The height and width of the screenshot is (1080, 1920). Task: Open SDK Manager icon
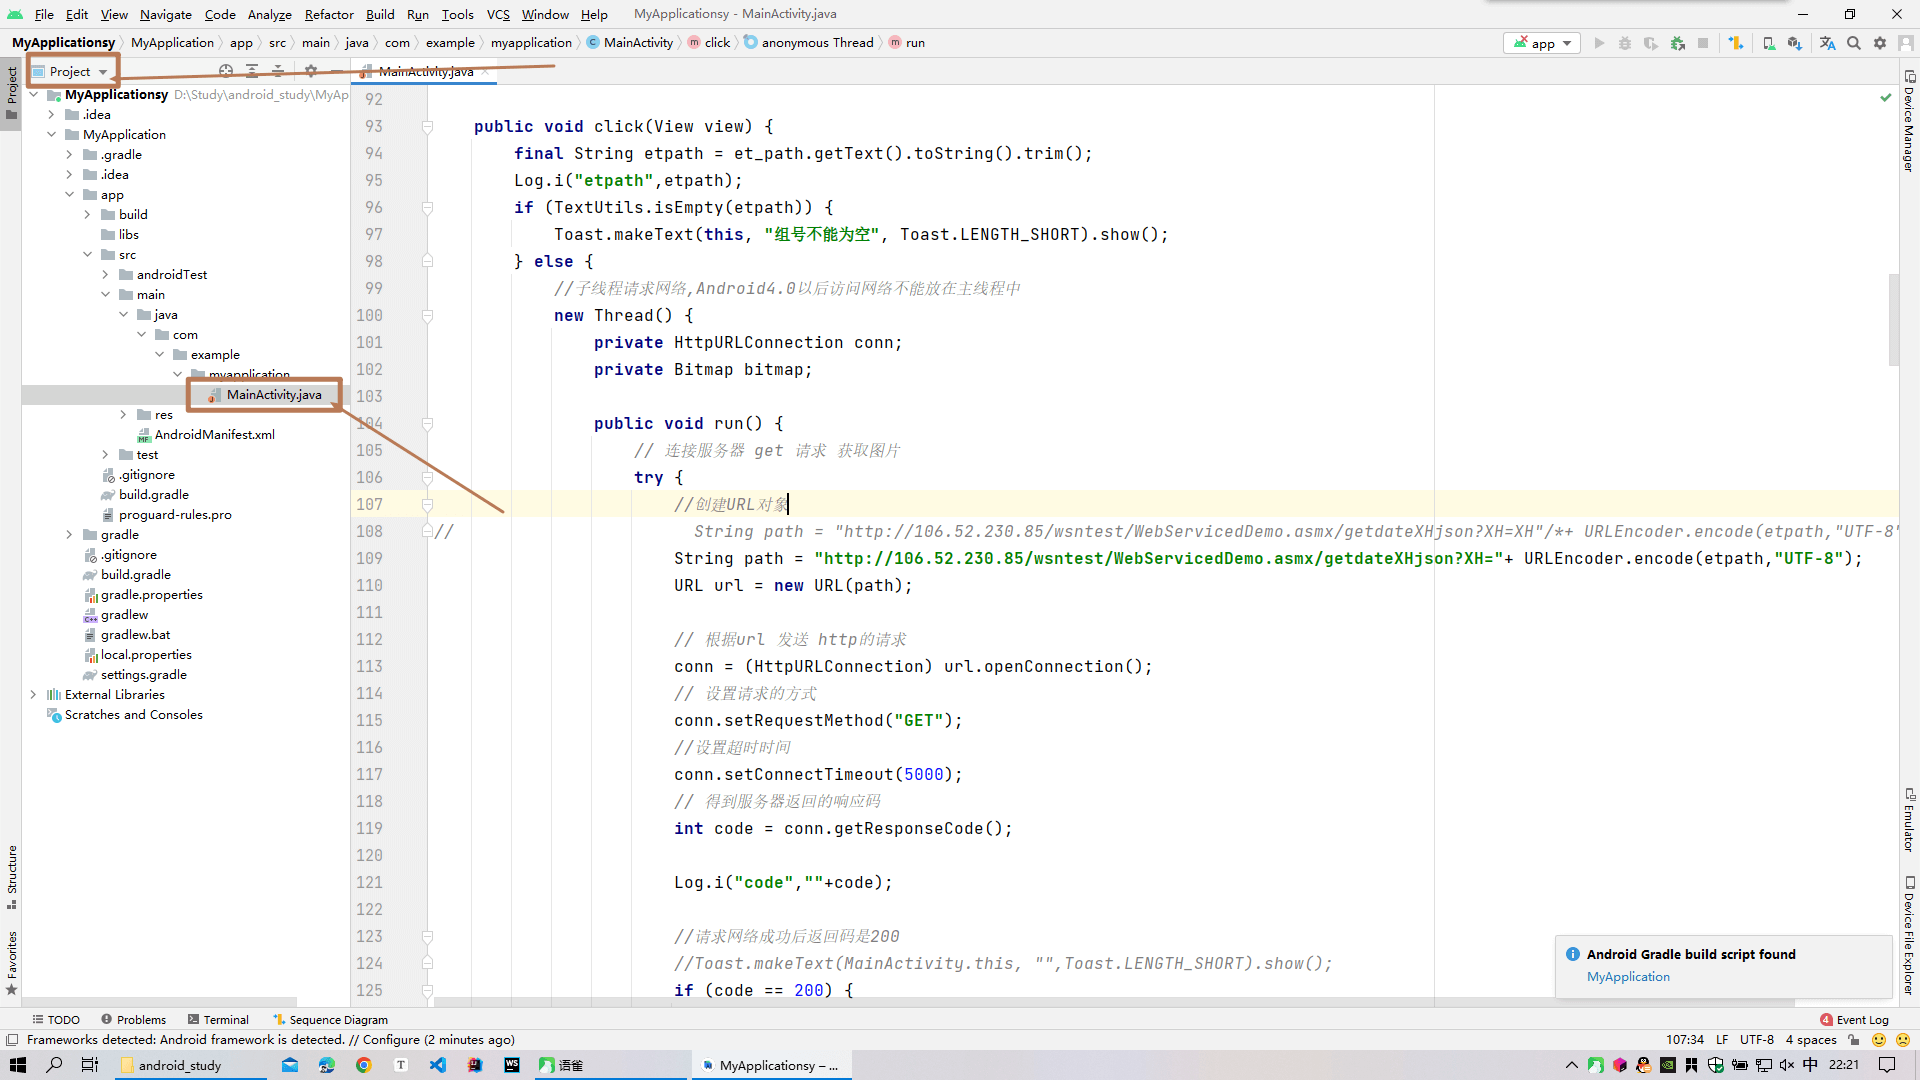1795,43
